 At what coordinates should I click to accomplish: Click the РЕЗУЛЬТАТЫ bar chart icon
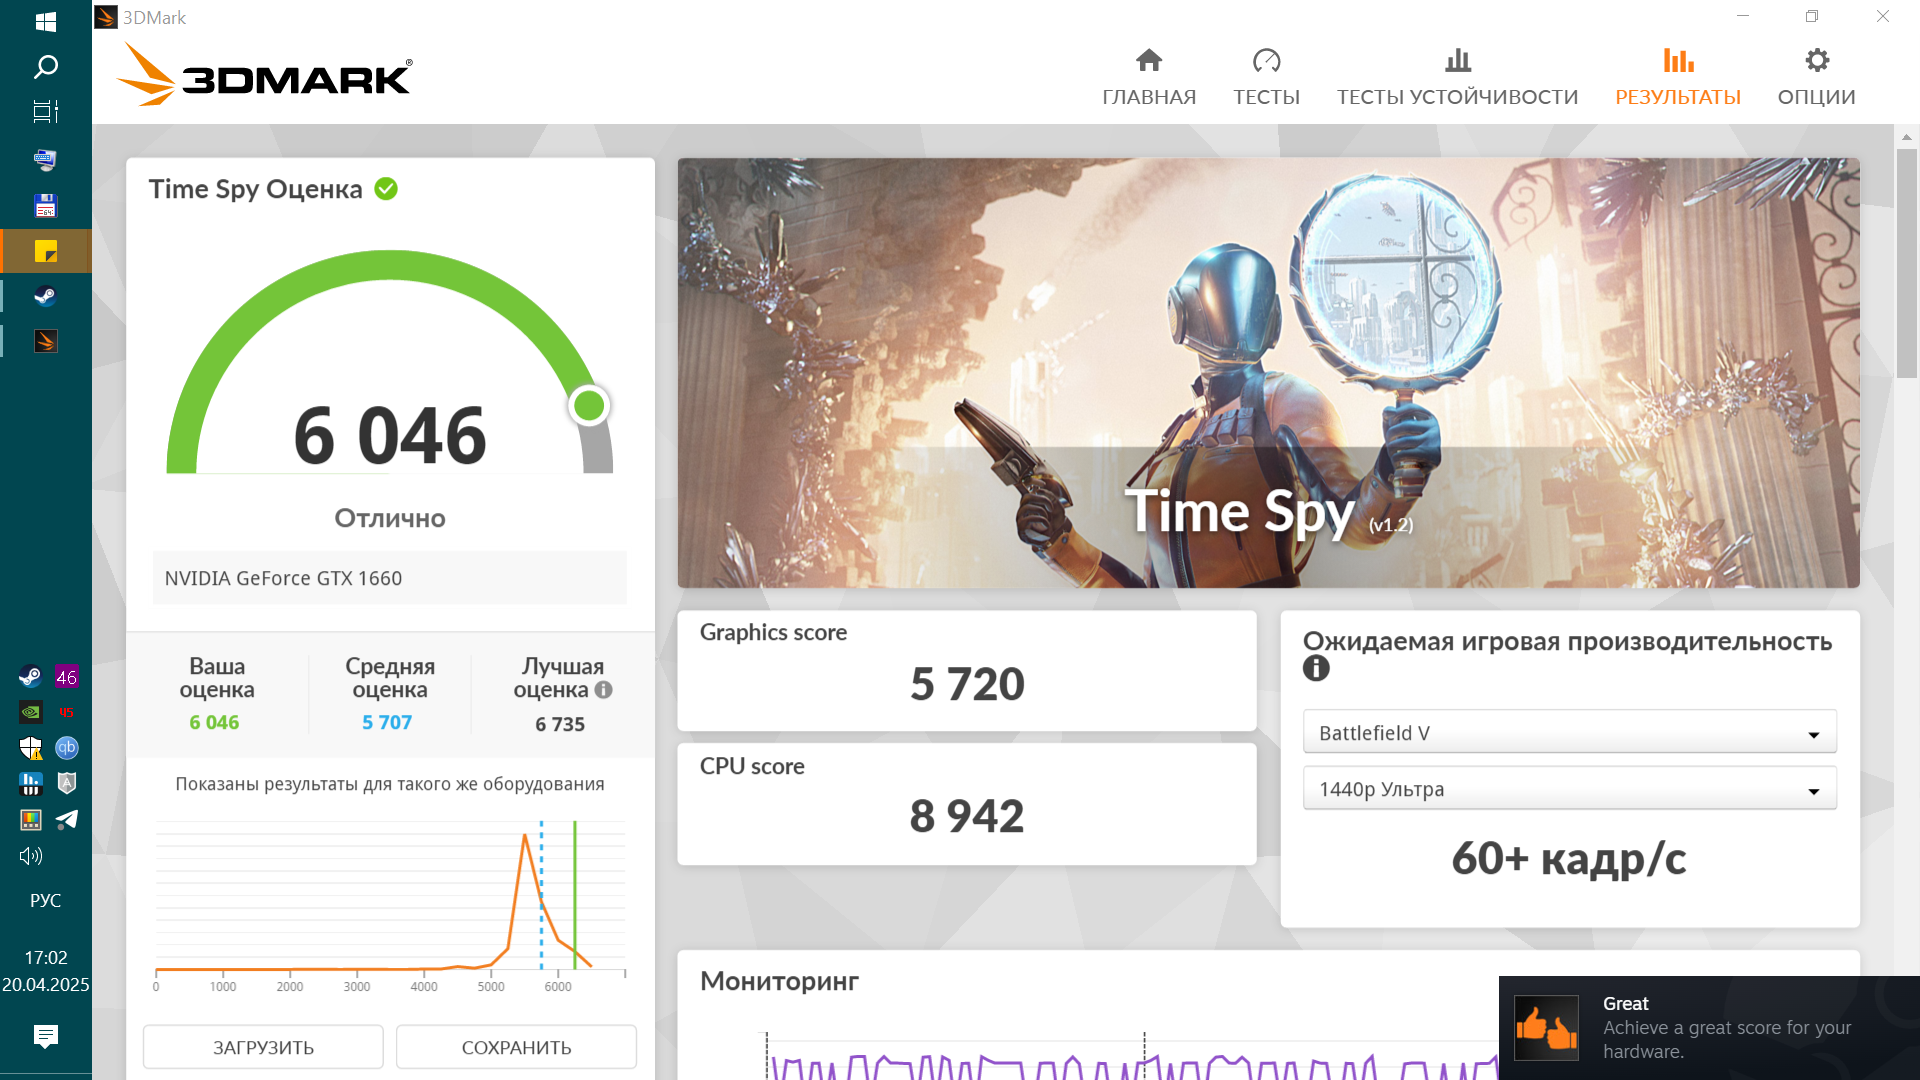(x=1678, y=61)
